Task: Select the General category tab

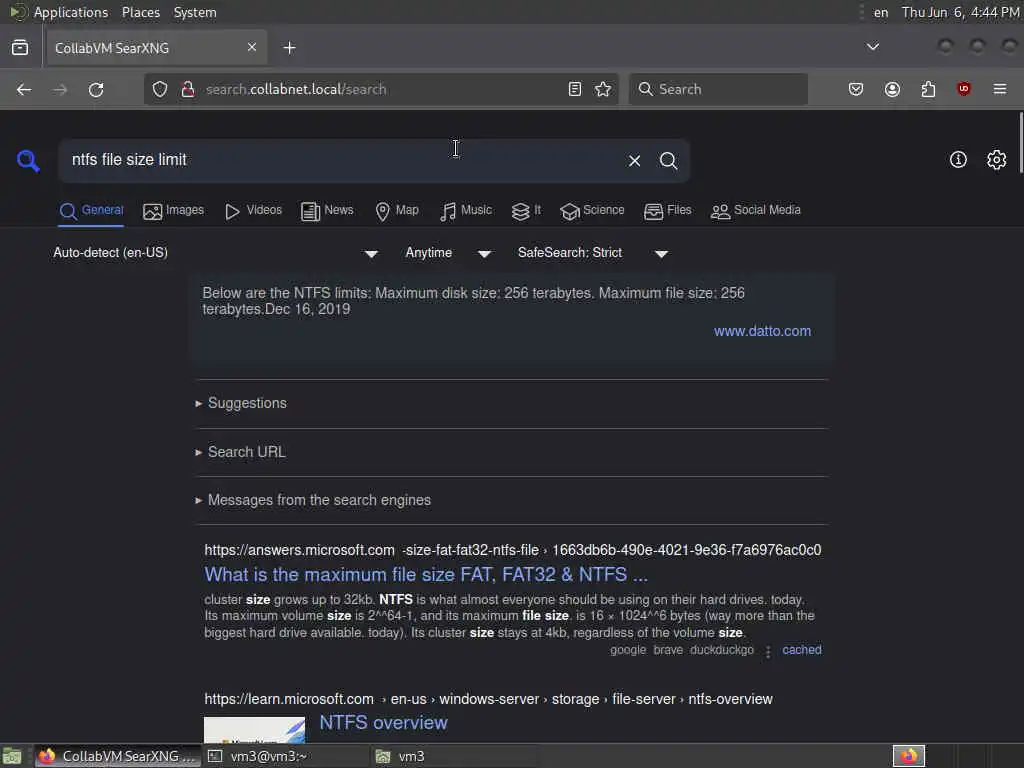Action: coord(91,210)
